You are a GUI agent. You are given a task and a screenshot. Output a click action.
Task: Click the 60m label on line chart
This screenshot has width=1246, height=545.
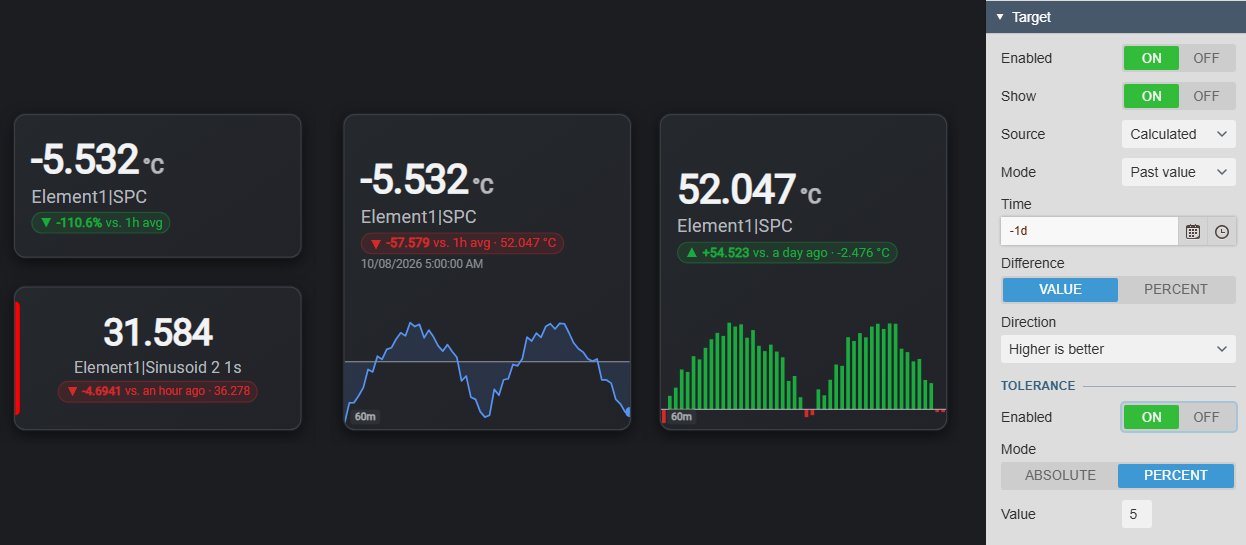pos(363,416)
